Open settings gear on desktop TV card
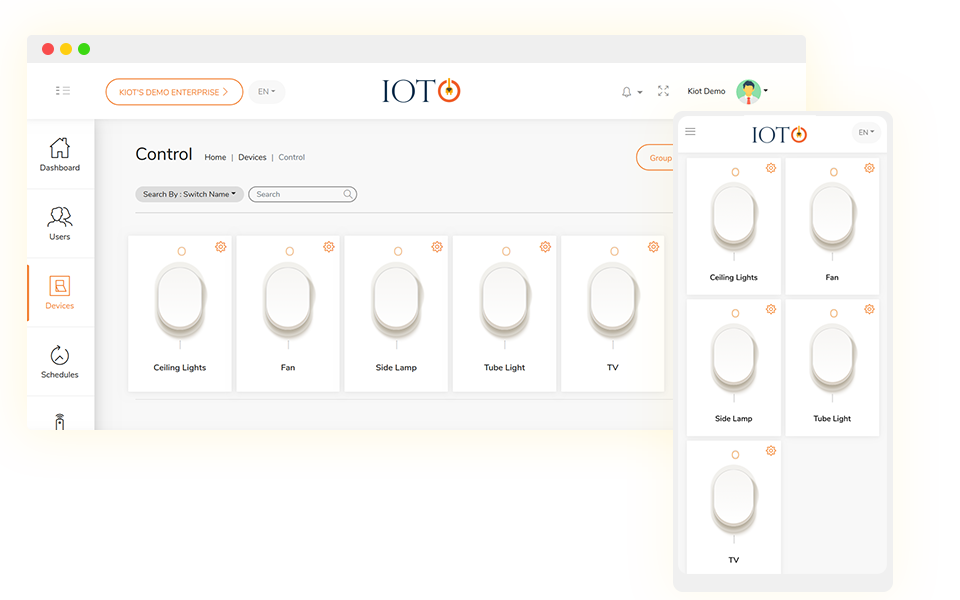The width and height of the screenshot is (960, 600). (653, 247)
